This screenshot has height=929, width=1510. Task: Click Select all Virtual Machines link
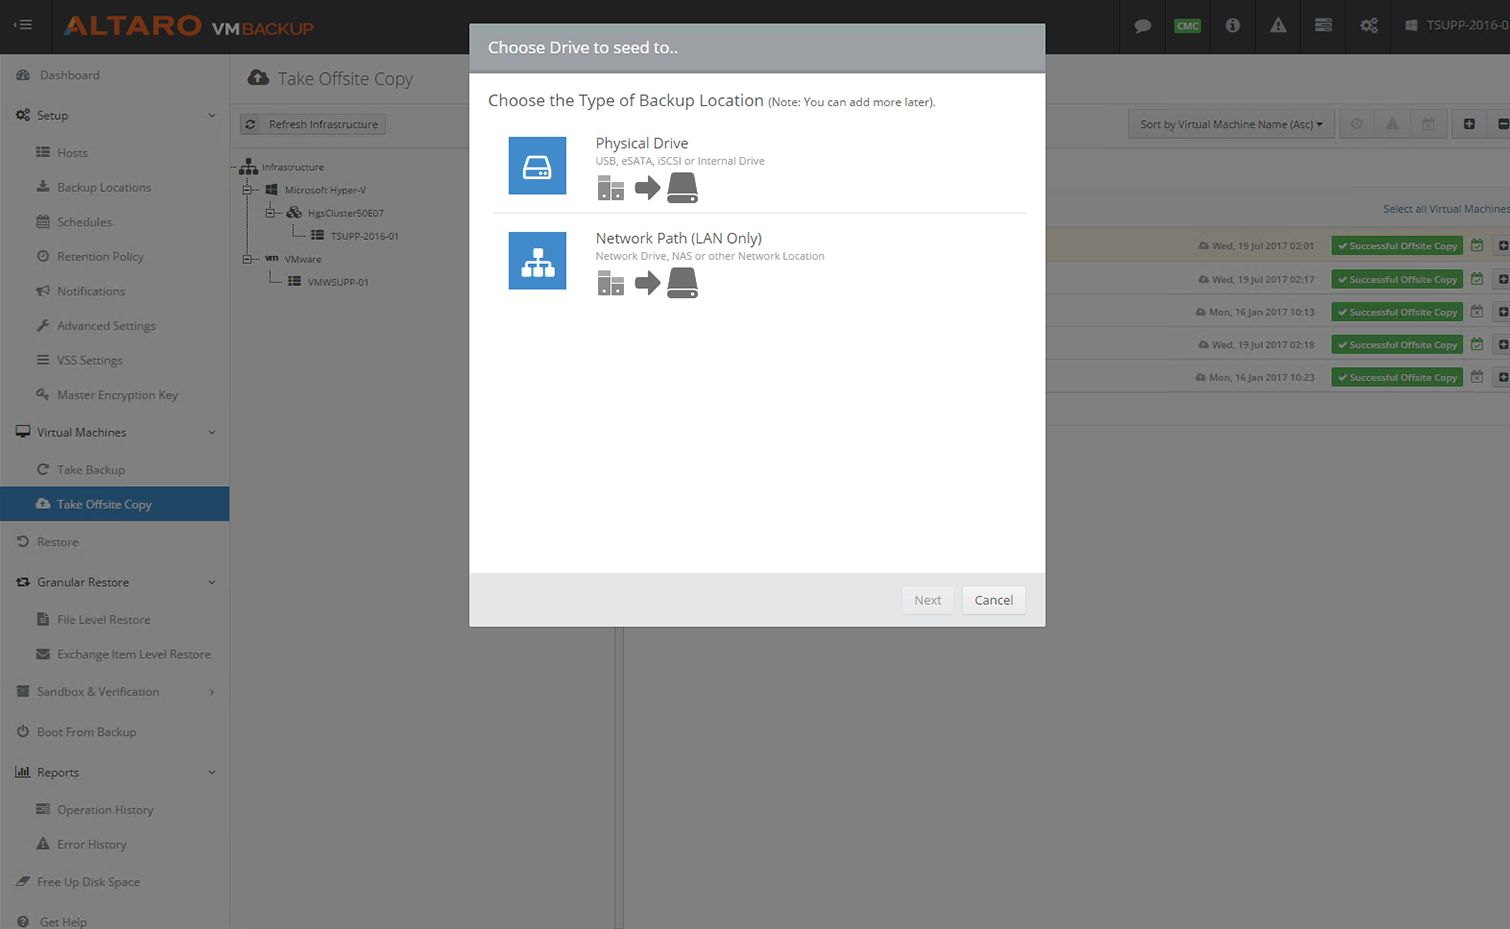tap(1446, 209)
